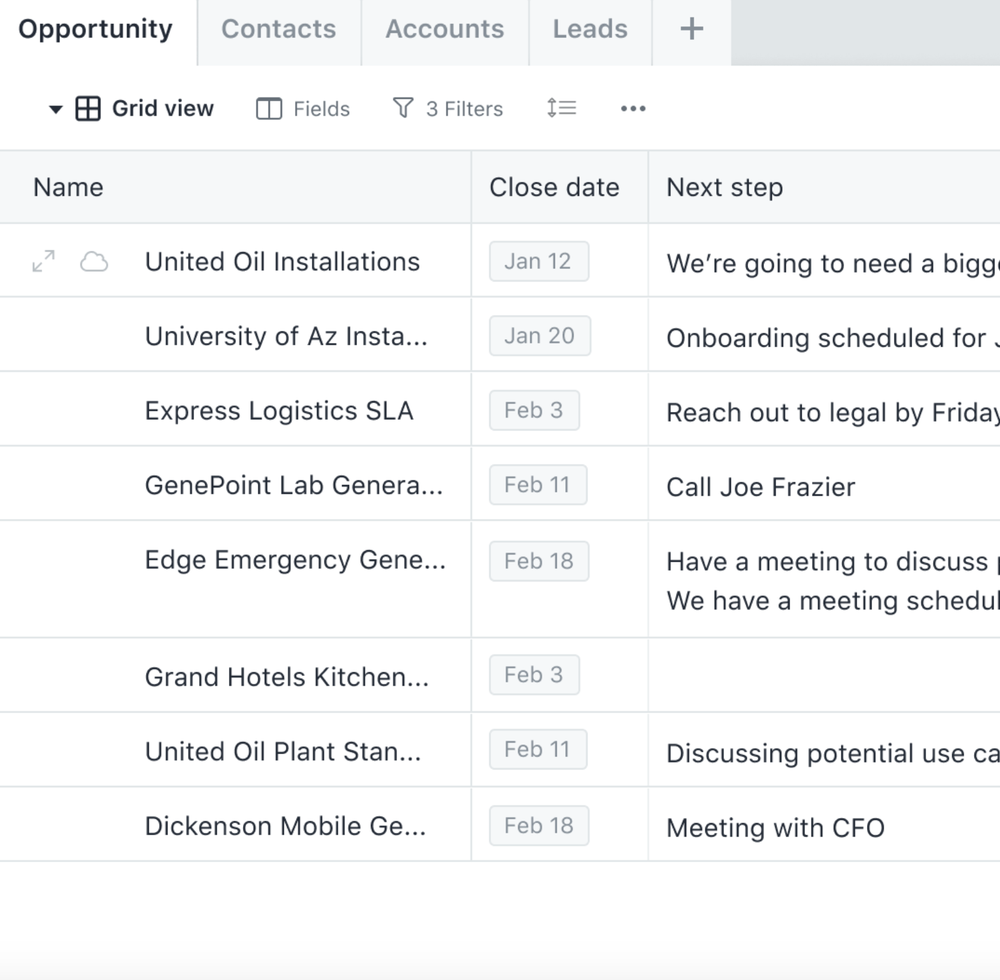Select the Meeting with CFO cell

(775, 827)
